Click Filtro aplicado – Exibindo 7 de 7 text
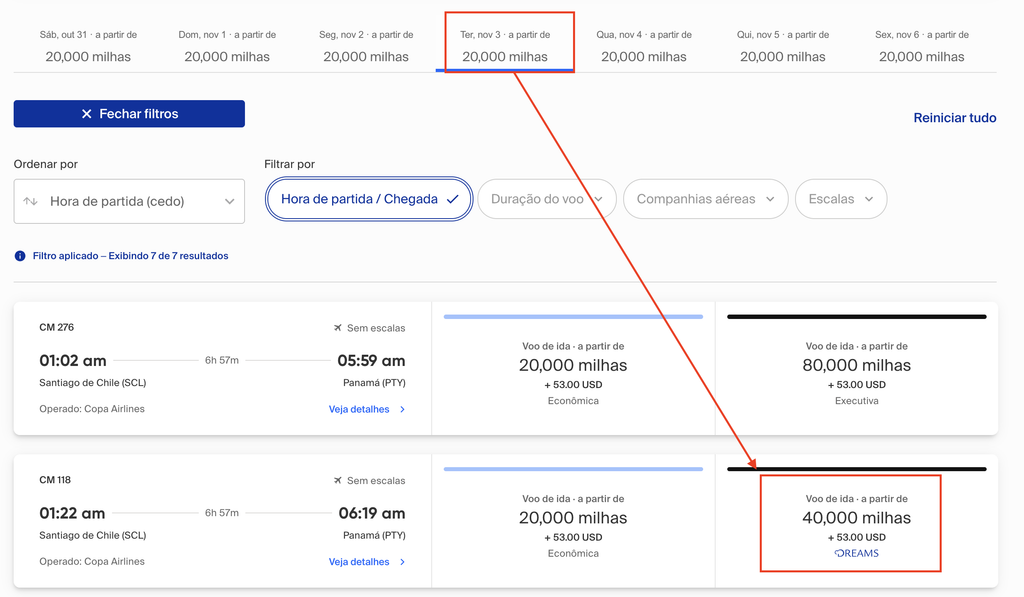The image size is (1024, 597). tap(131, 256)
